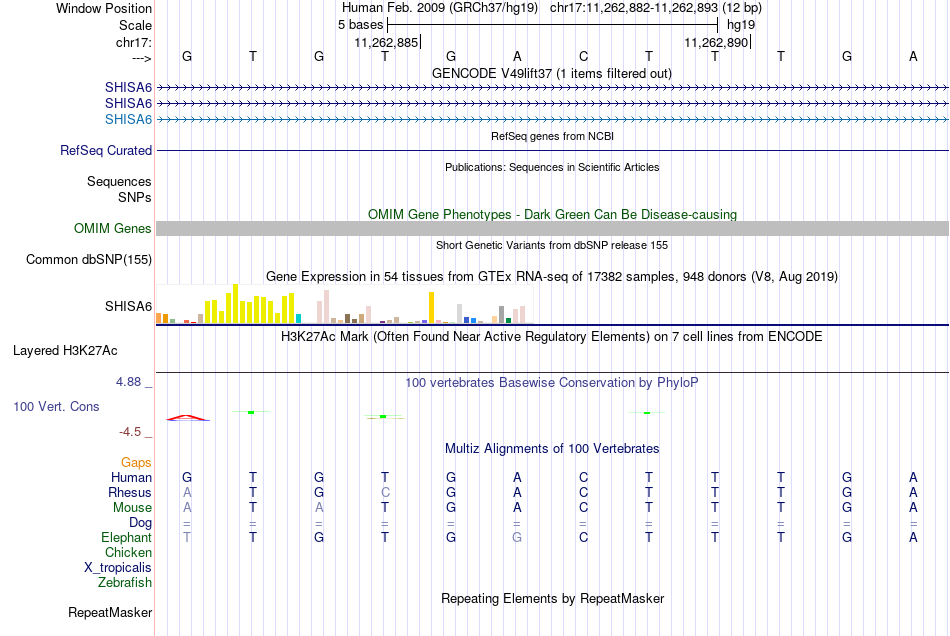The height and width of the screenshot is (636, 950).
Task: Open the 'RefSeq genes from NCBI' track title
Action: click(552, 136)
